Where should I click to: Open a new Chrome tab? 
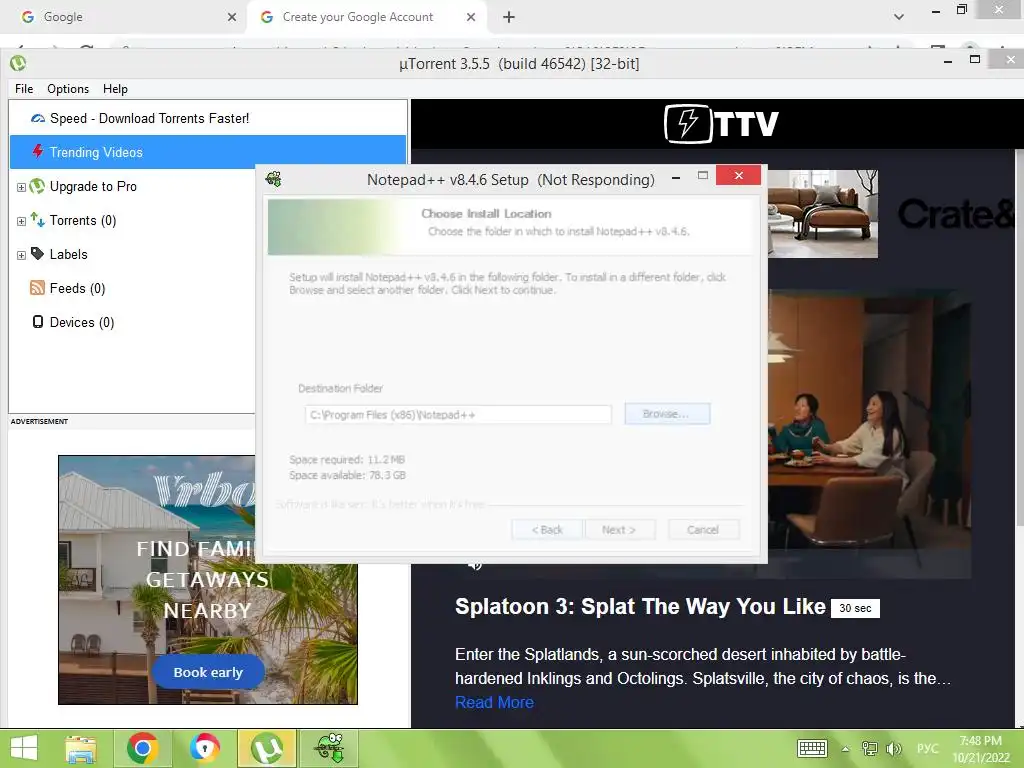point(509,18)
